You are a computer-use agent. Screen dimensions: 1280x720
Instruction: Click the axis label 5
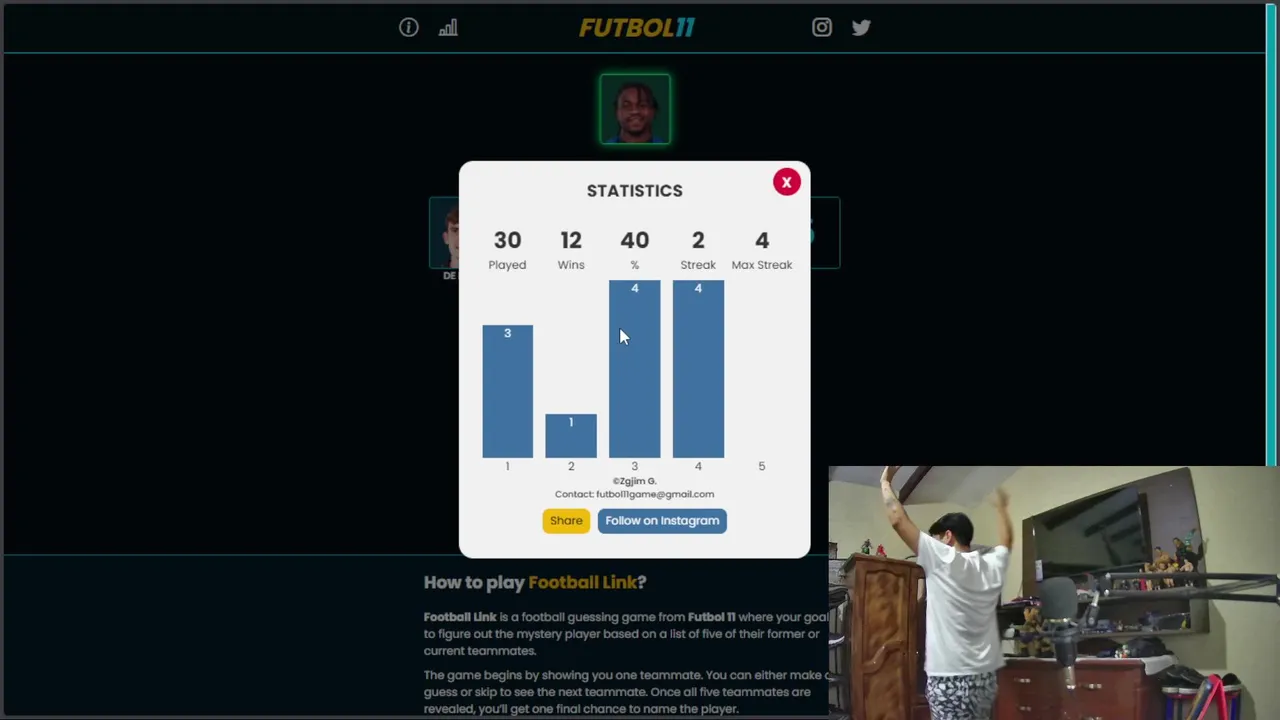pos(761,466)
